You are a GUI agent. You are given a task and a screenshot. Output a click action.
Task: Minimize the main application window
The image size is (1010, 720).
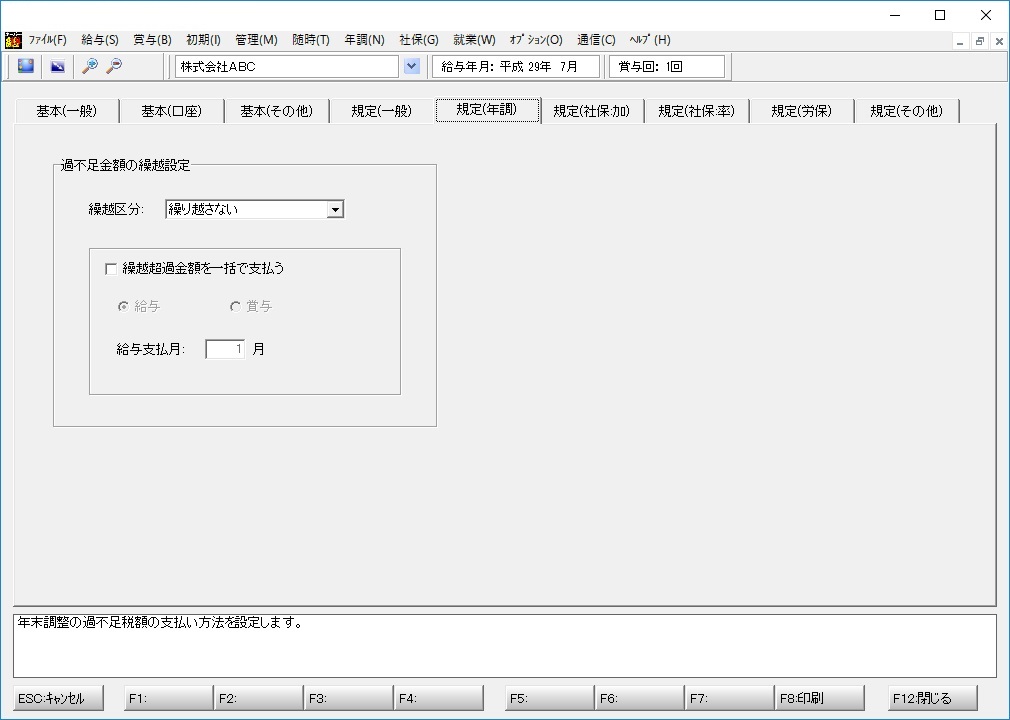click(x=895, y=15)
